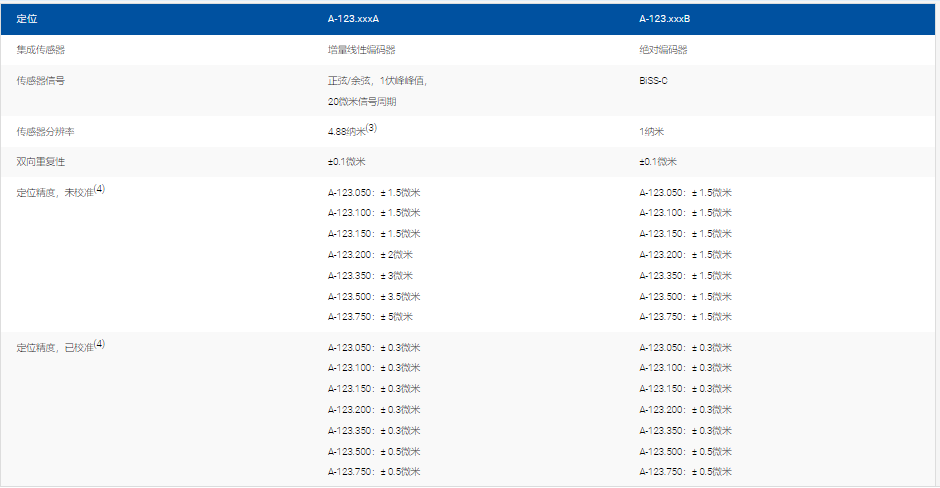This screenshot has height=488, width=940.
Task: Click the 正弦/余弦，1伏峰峰值 text line
Action: point(377,80)
